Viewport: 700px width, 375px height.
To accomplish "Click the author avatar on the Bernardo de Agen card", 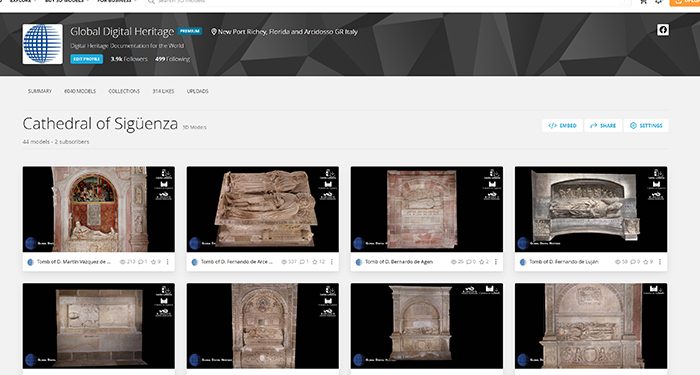I will tap(358, 262).
